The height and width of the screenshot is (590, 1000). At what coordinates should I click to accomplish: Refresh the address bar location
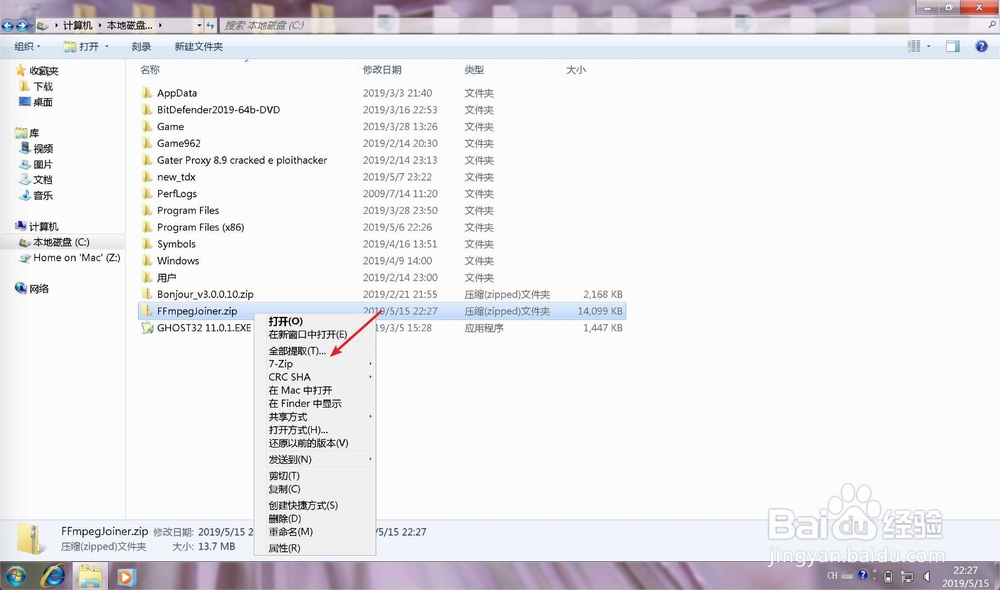[210, 26]
